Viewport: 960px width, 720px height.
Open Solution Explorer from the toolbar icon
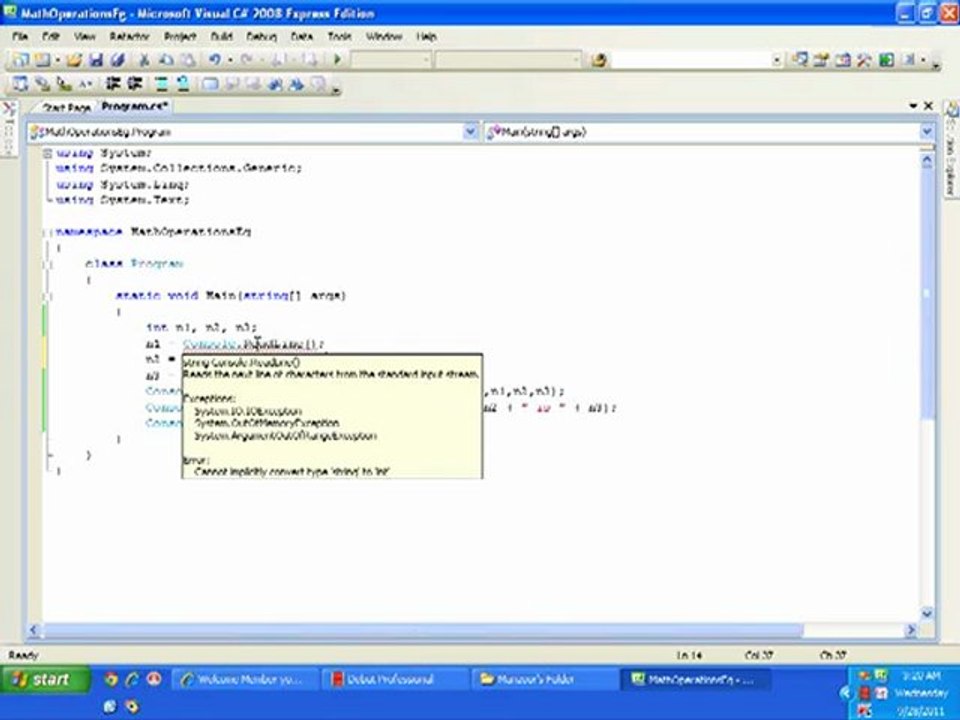[x=800, y=59]
